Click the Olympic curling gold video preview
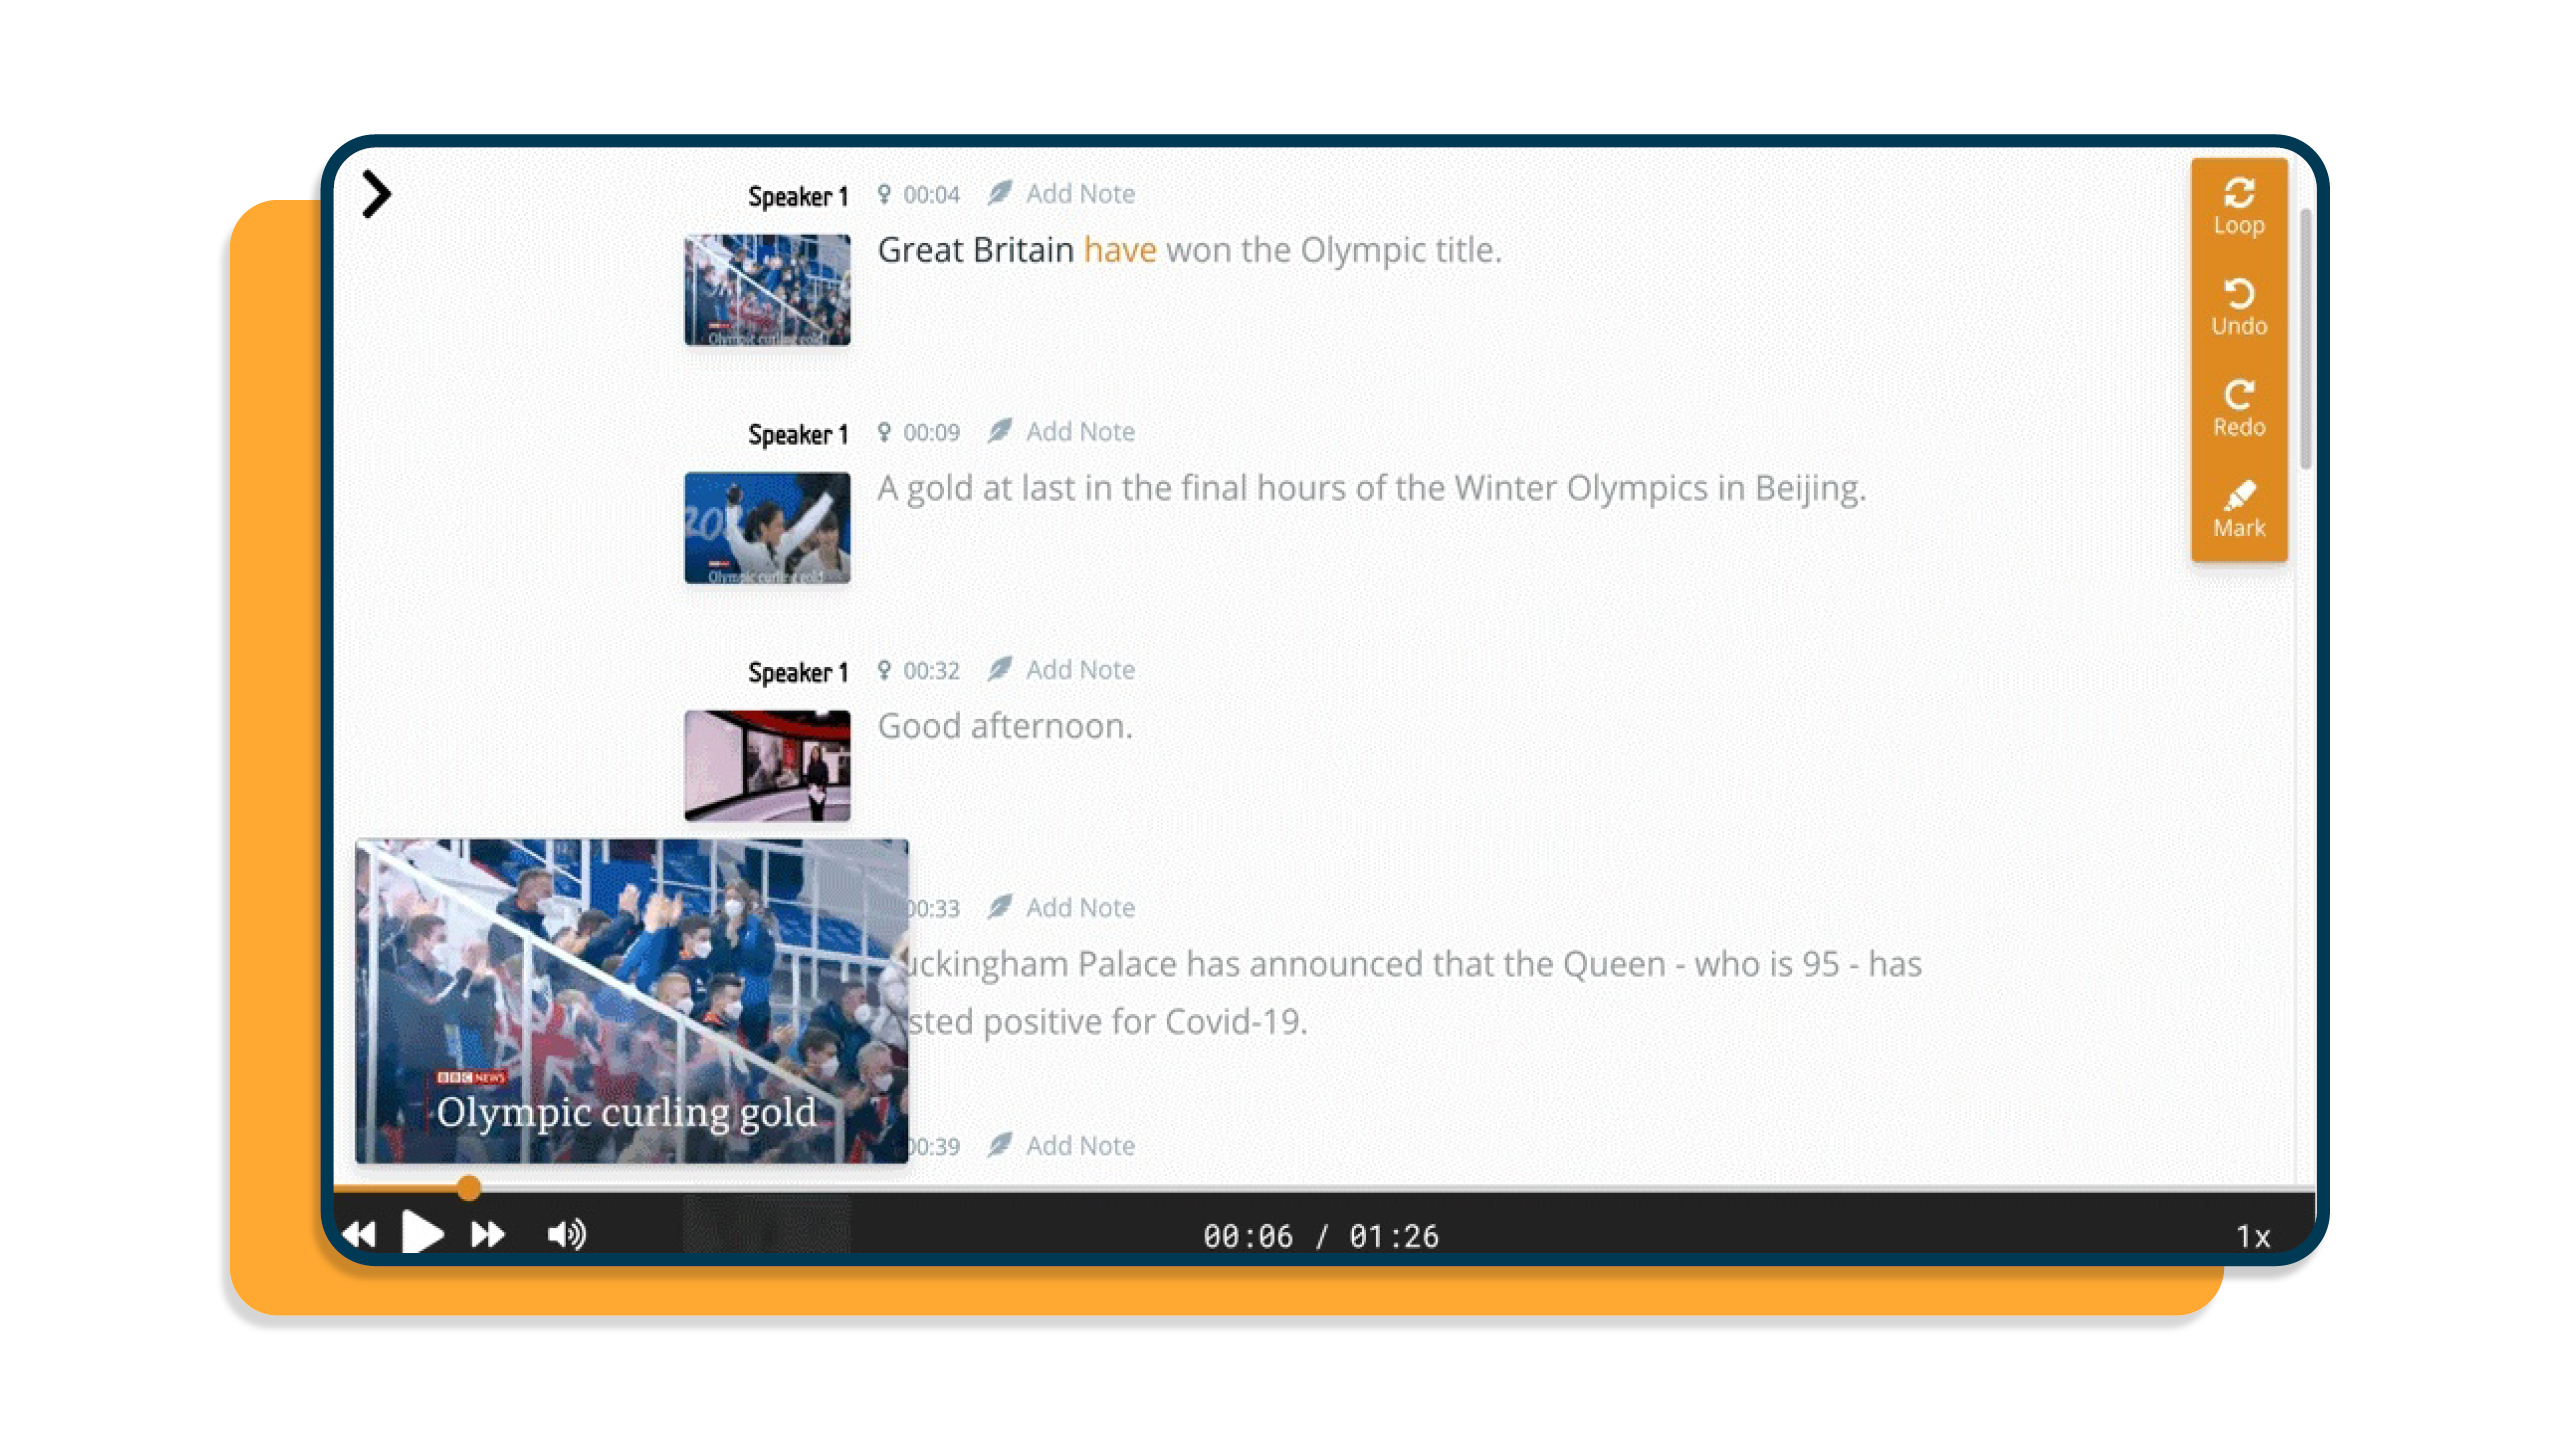2560x1440 pixels. (632, 1000)
